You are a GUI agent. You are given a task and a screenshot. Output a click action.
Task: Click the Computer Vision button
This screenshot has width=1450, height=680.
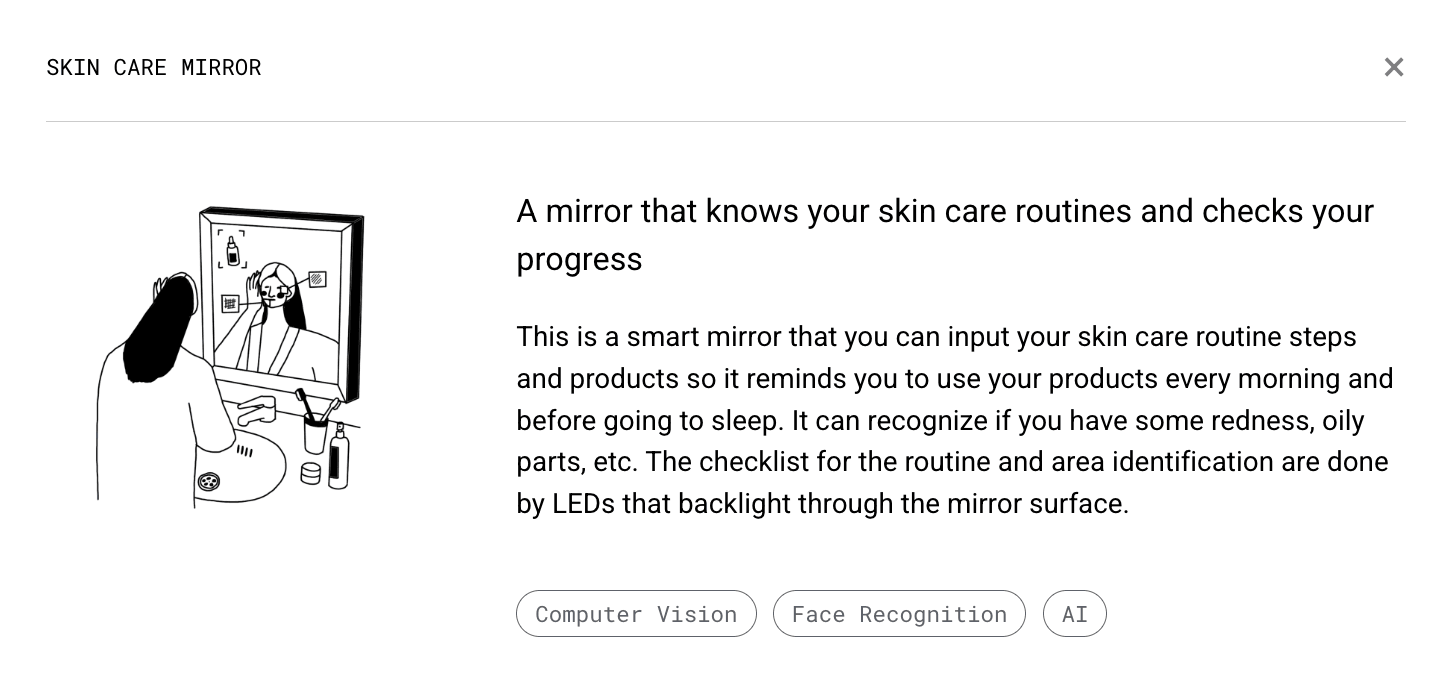[636, 613]
